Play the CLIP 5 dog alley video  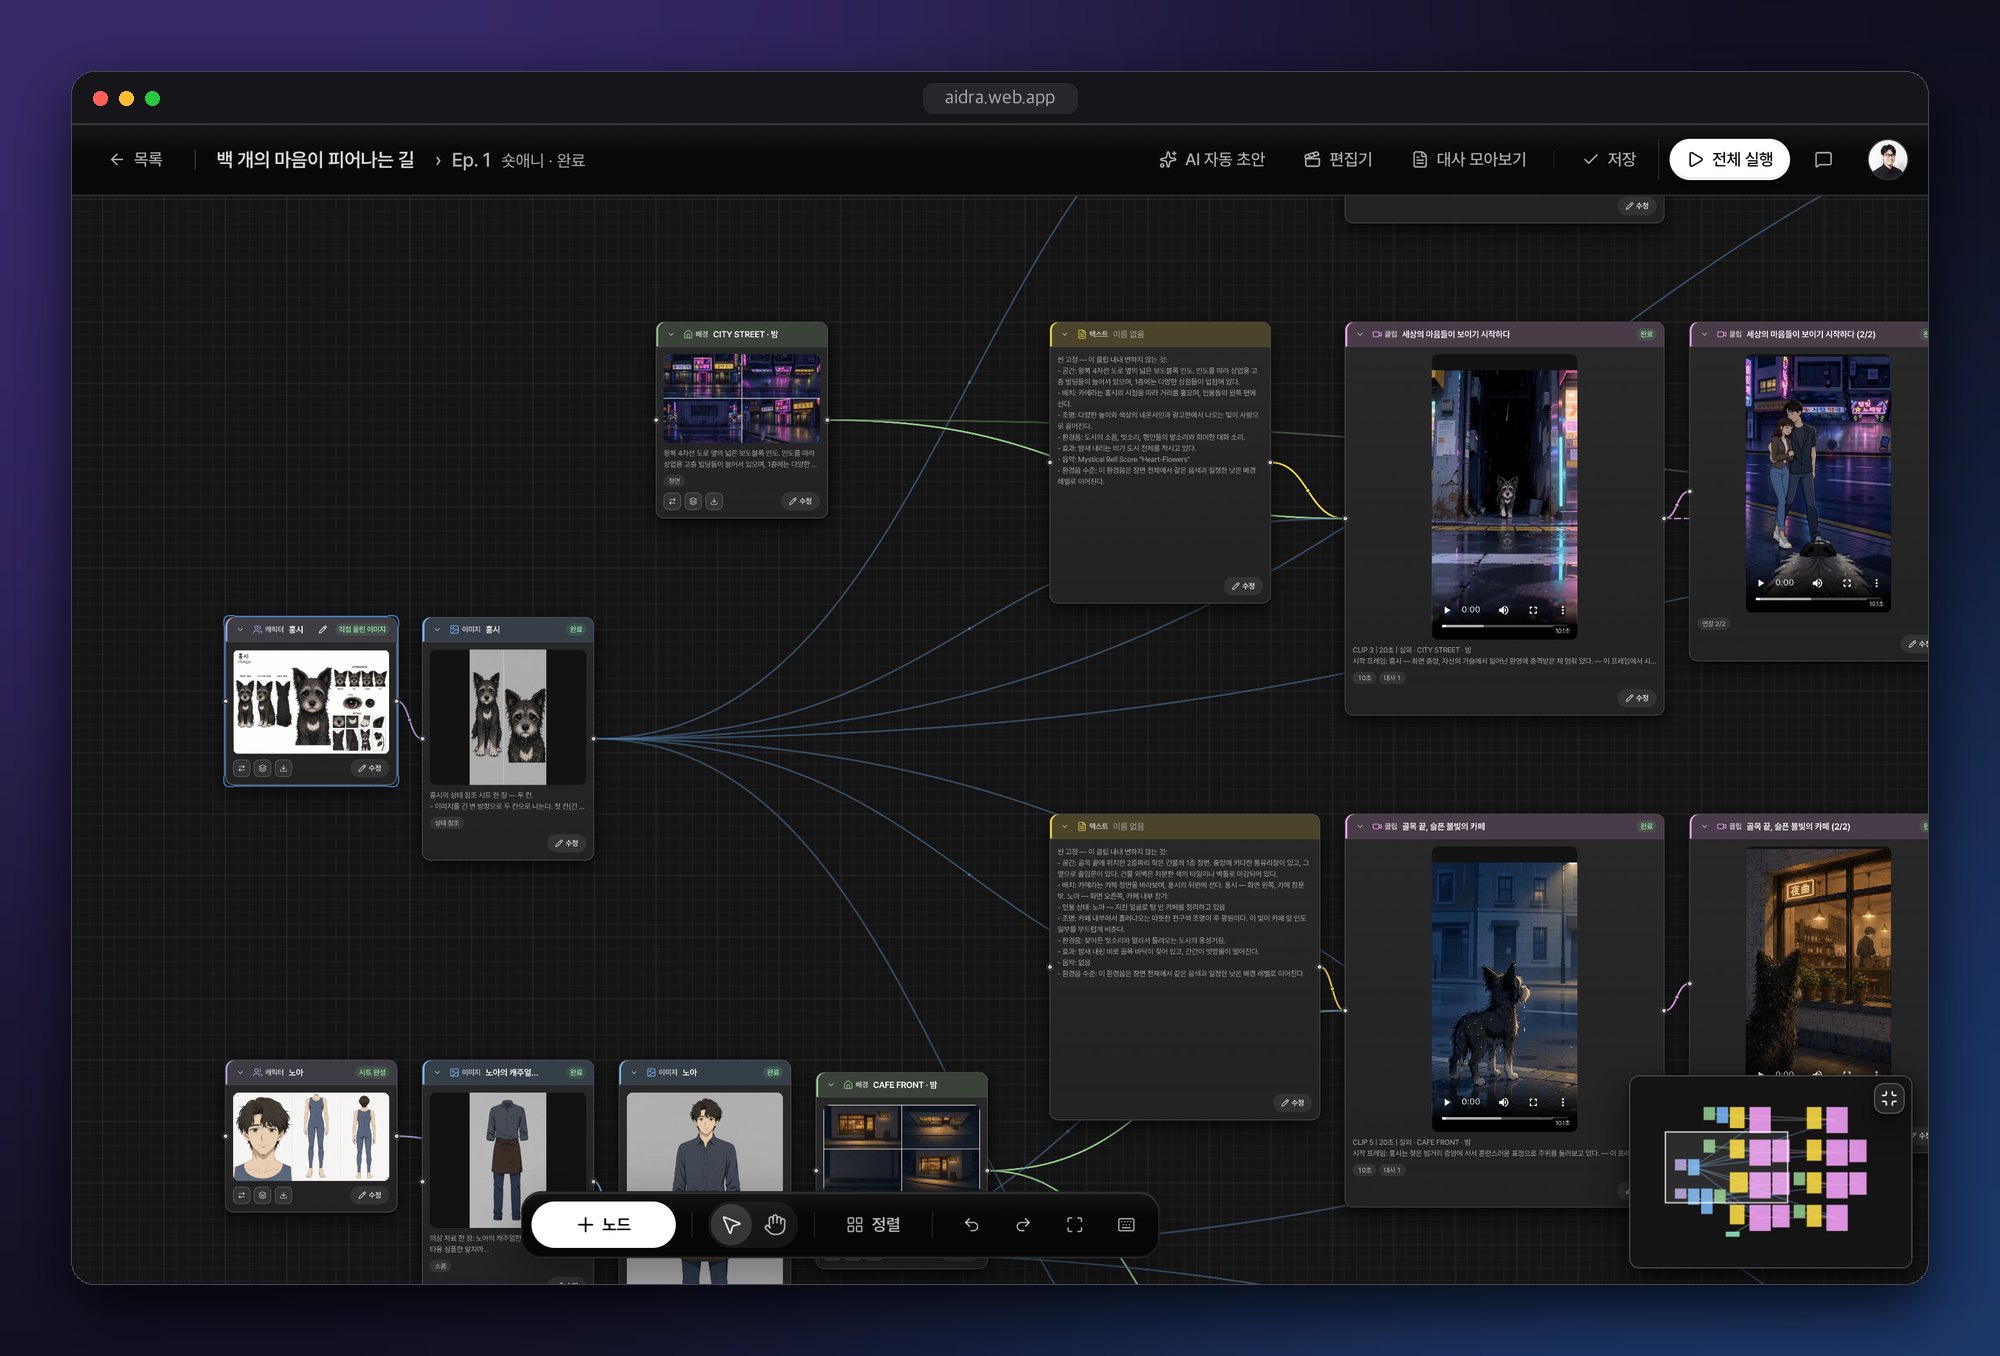click(1447, 1102)
